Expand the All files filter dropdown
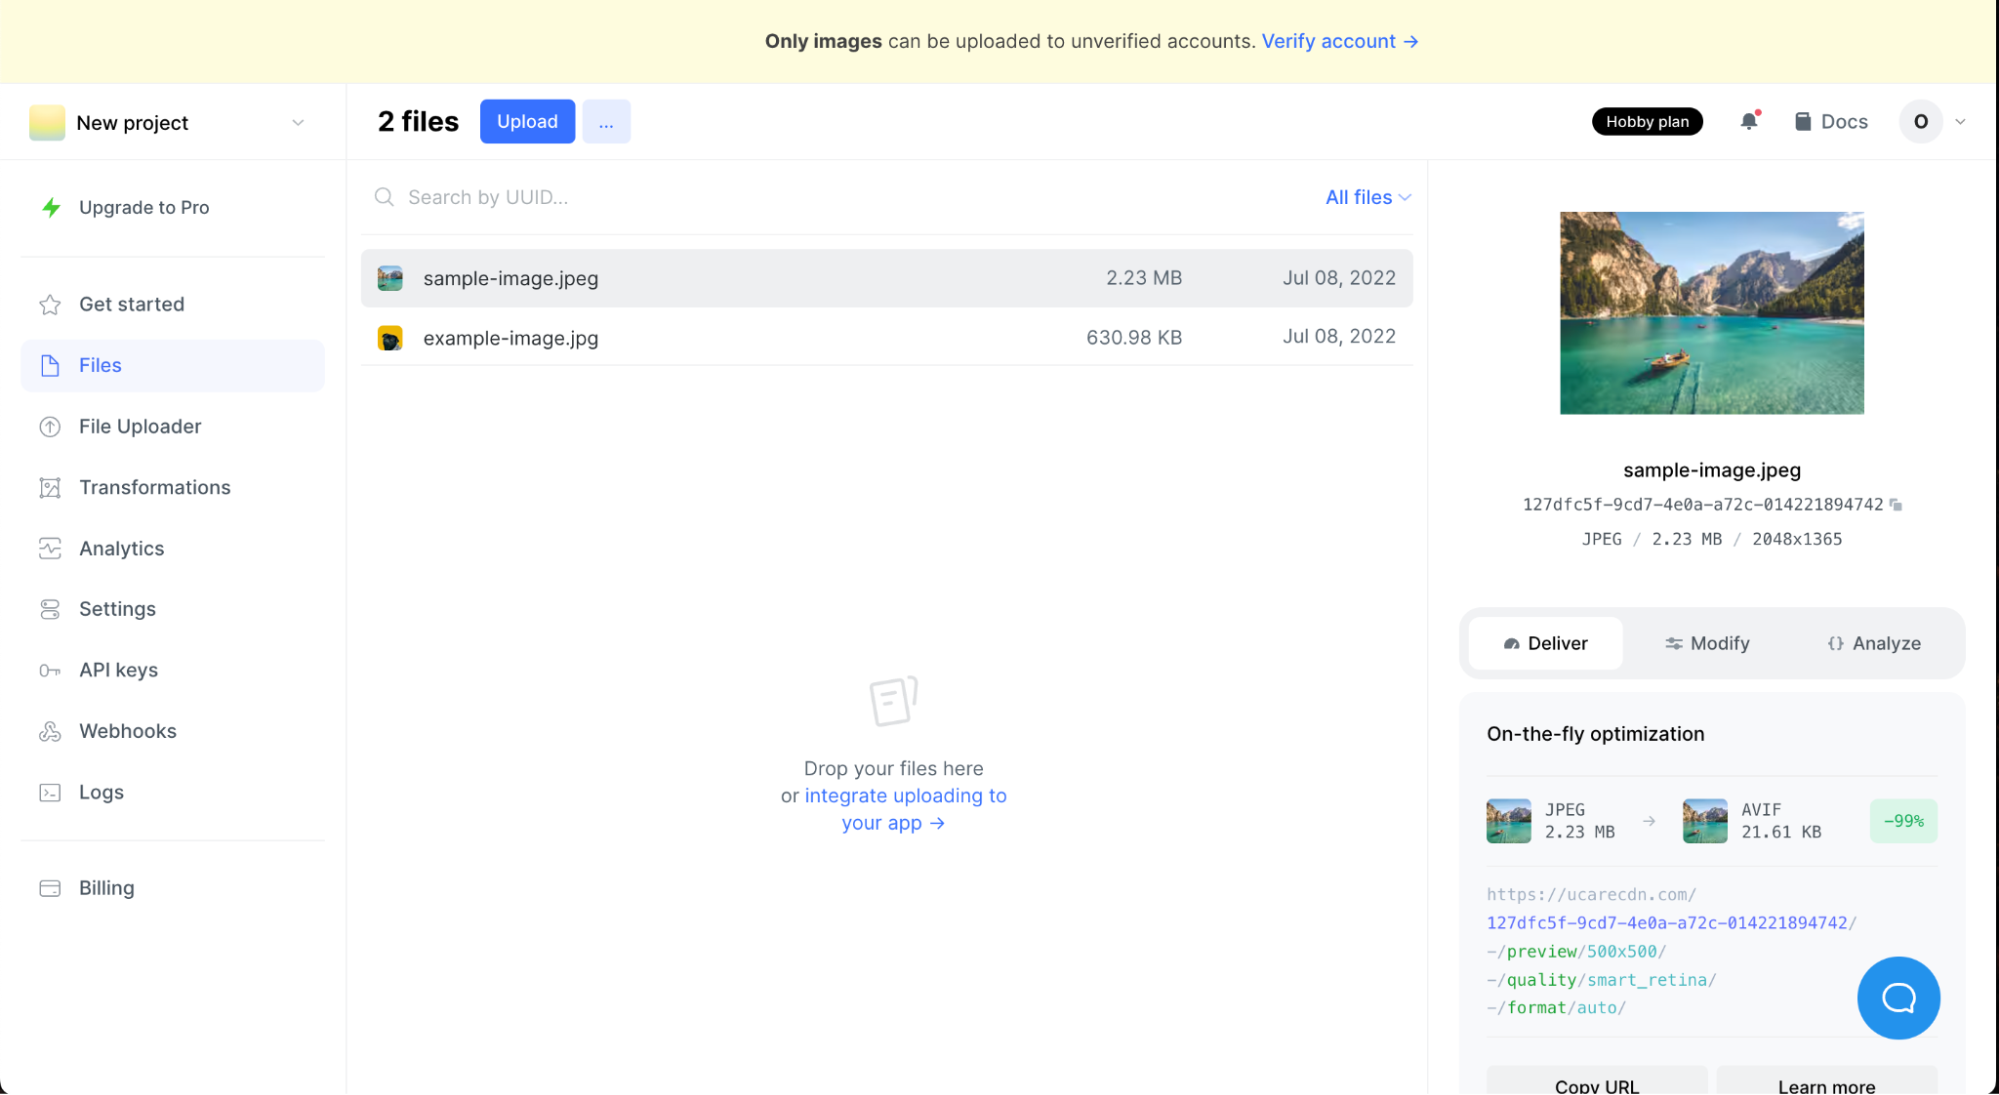The height and width of the screenshot is (1095, 1999). pyautogui.click(x=1367, y=197)
